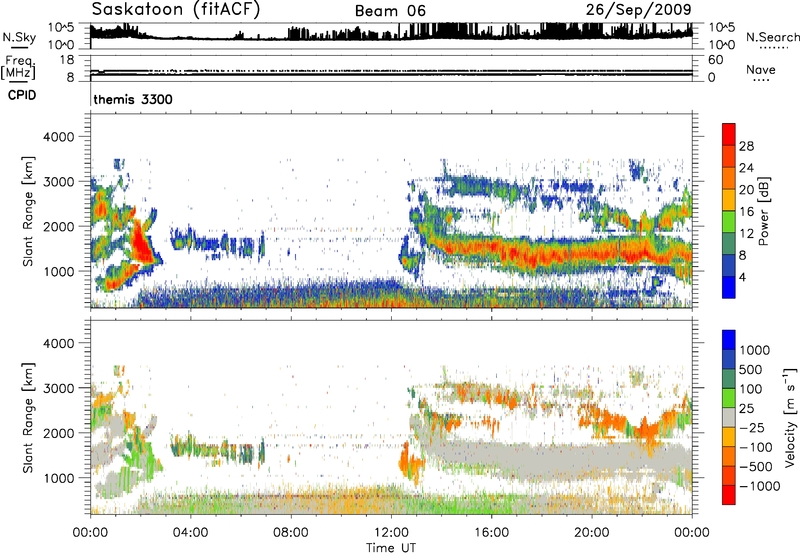Image resolution: width=800 pixels, height=554 pixels.
Task: Click the '-1000' velocity colorbar tick label
Action: [x=759, y=486]
